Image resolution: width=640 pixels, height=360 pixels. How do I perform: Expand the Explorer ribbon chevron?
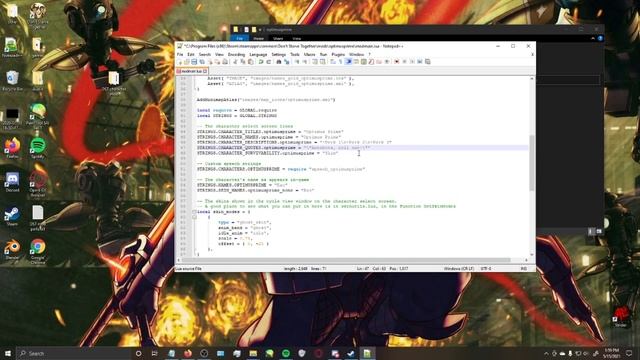tap(593, 38)
